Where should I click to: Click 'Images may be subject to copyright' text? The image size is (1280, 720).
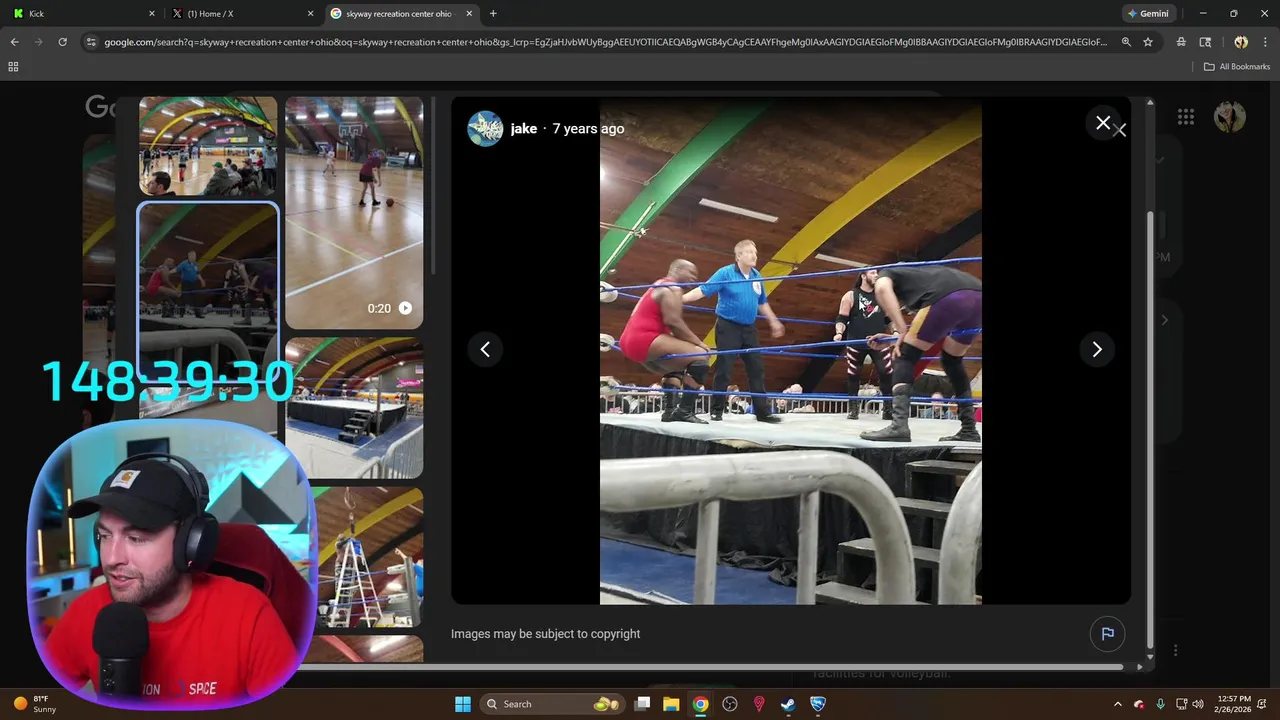545,634
